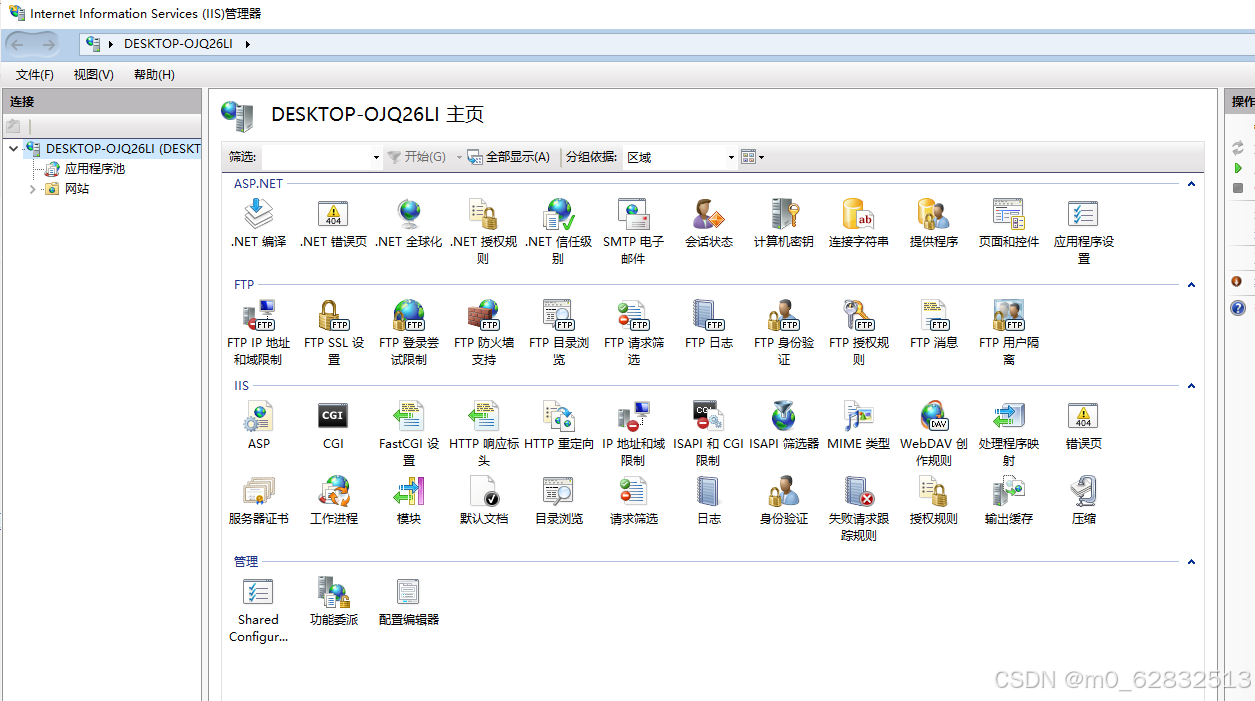Collapse the FTP group section
Viewport: 1255px width, 701px height.
tap(1191, 285)
